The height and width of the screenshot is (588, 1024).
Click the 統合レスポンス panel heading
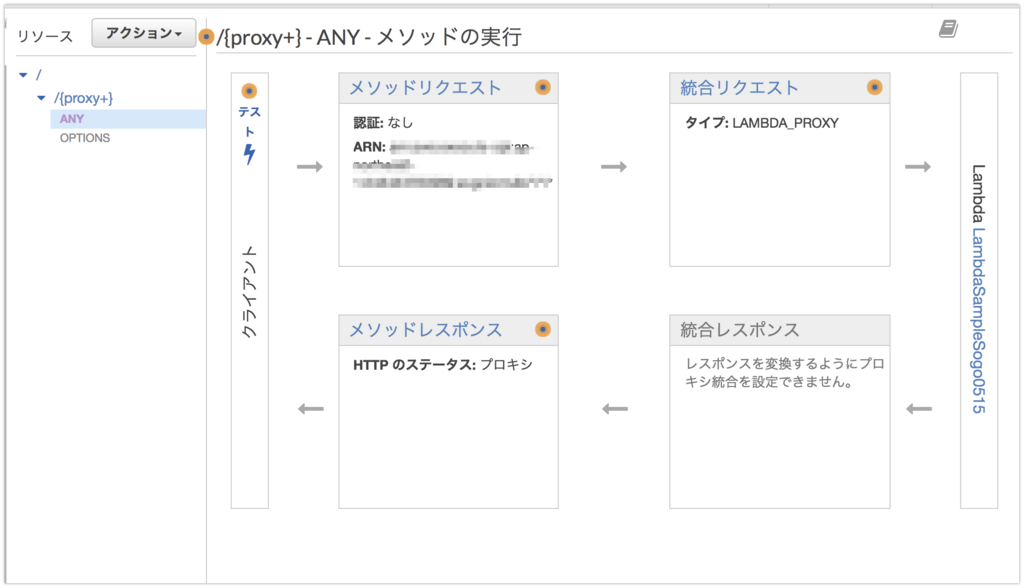(740, 329)
